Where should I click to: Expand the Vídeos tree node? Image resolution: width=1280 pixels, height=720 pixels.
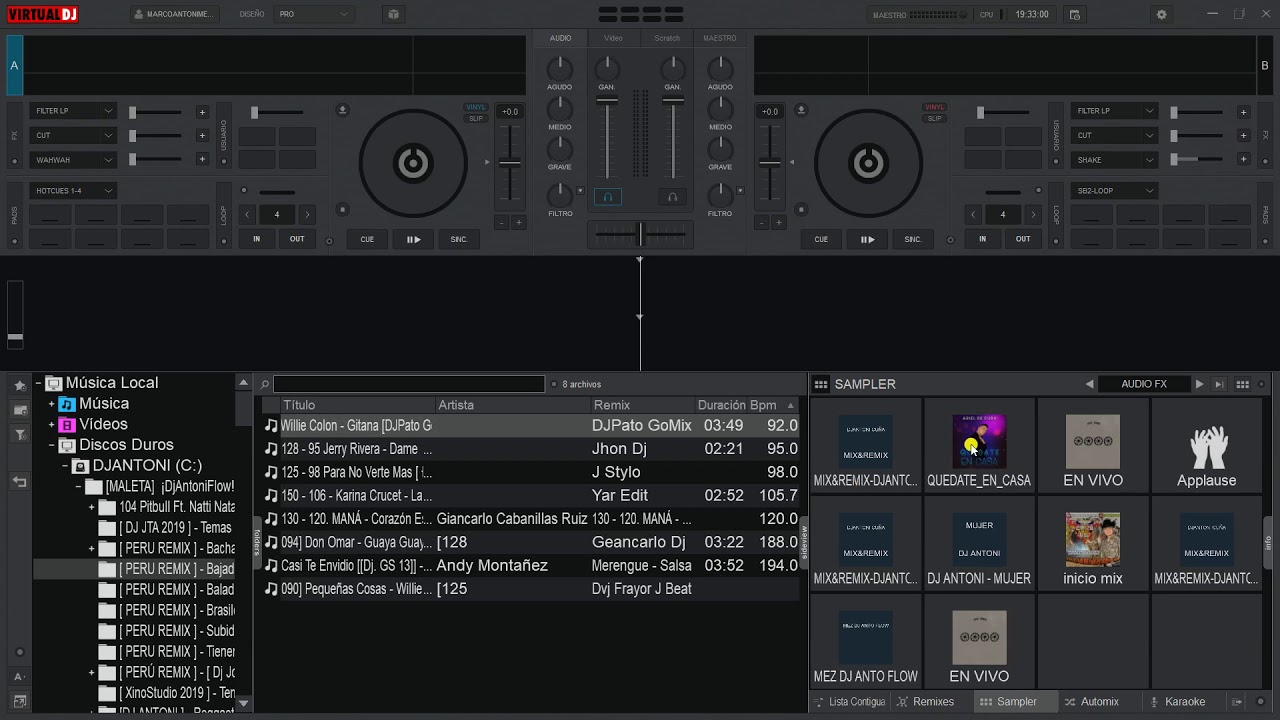[51, 425]
